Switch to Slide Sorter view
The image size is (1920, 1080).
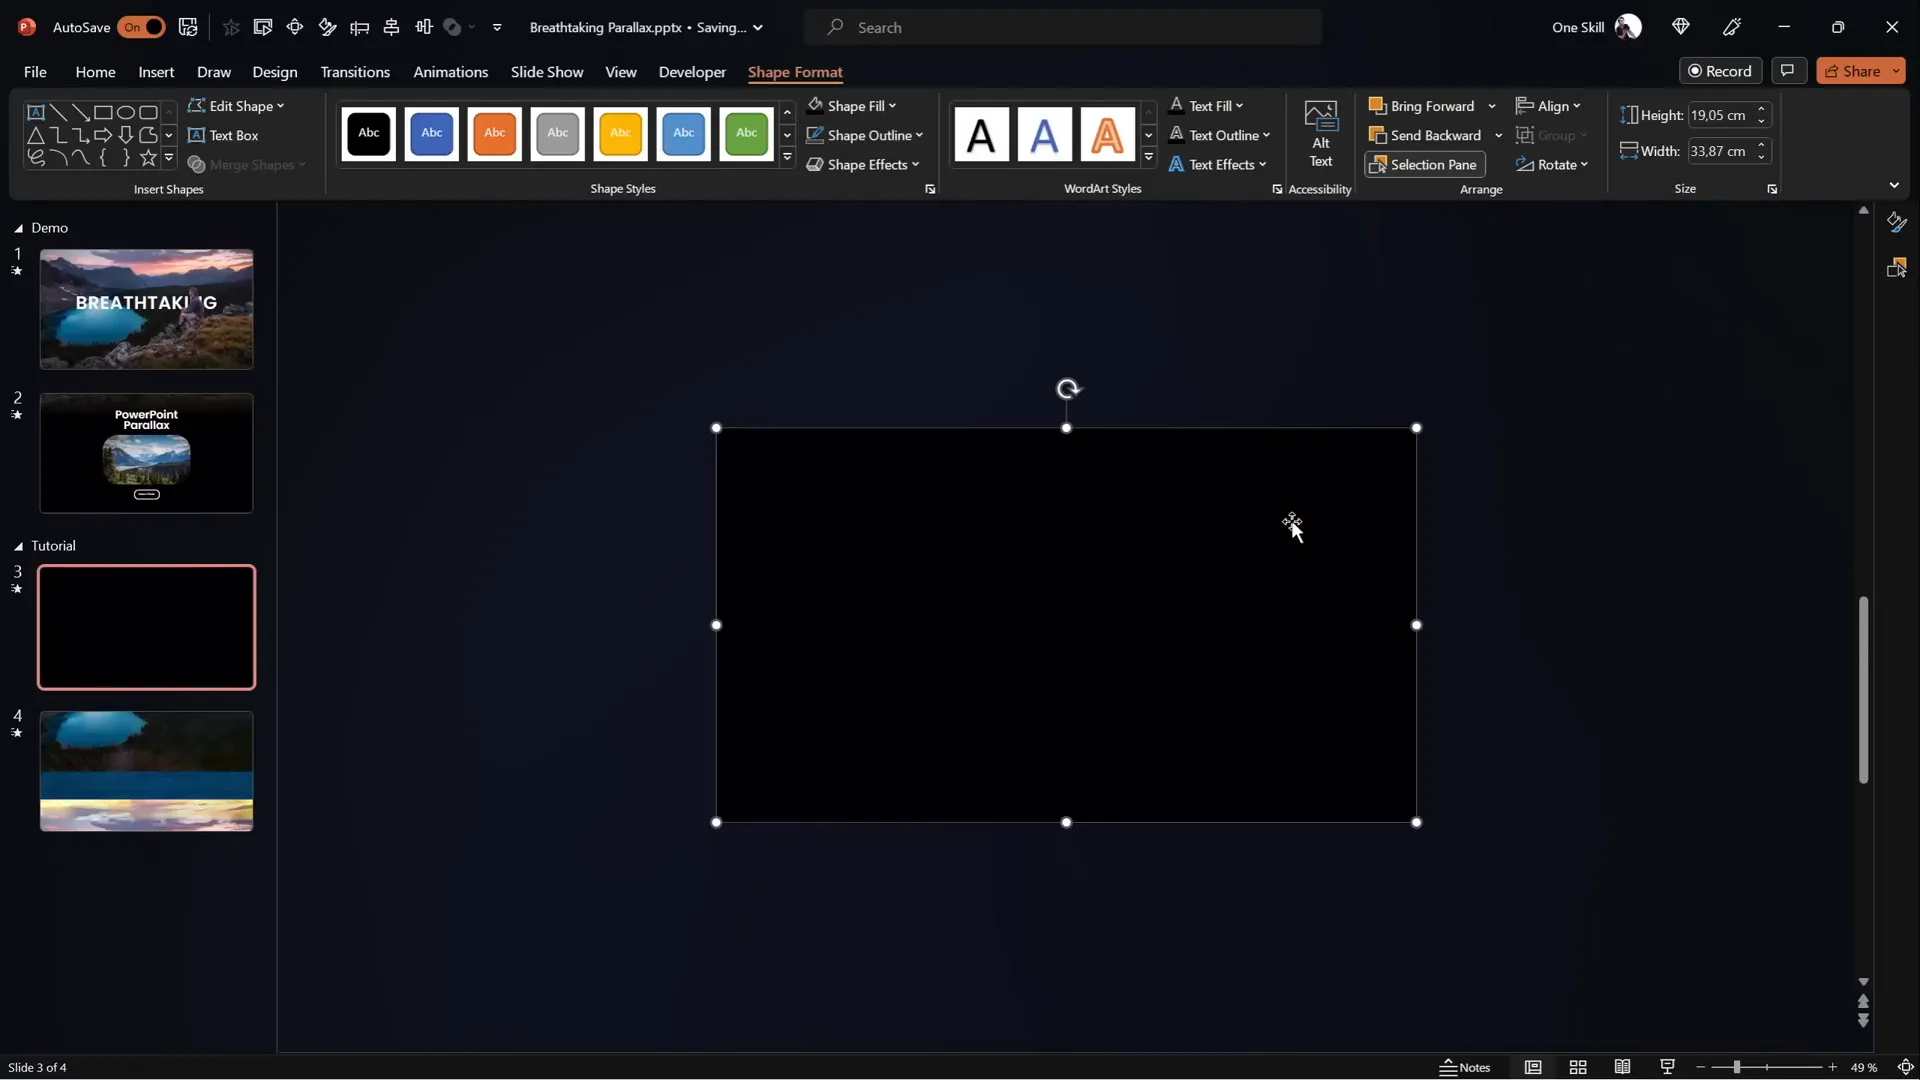[1578, 1067]
